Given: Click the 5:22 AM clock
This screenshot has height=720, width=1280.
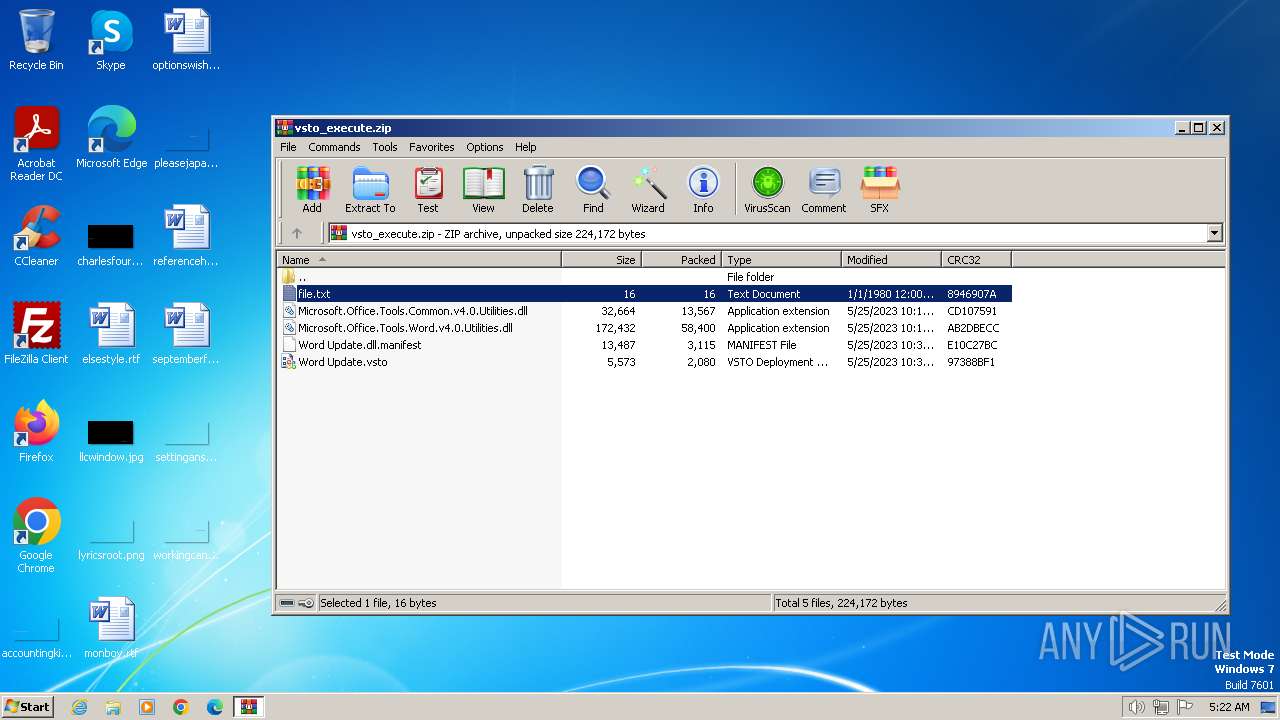Looking at the screenshot, I should (x=1229, y=707).
